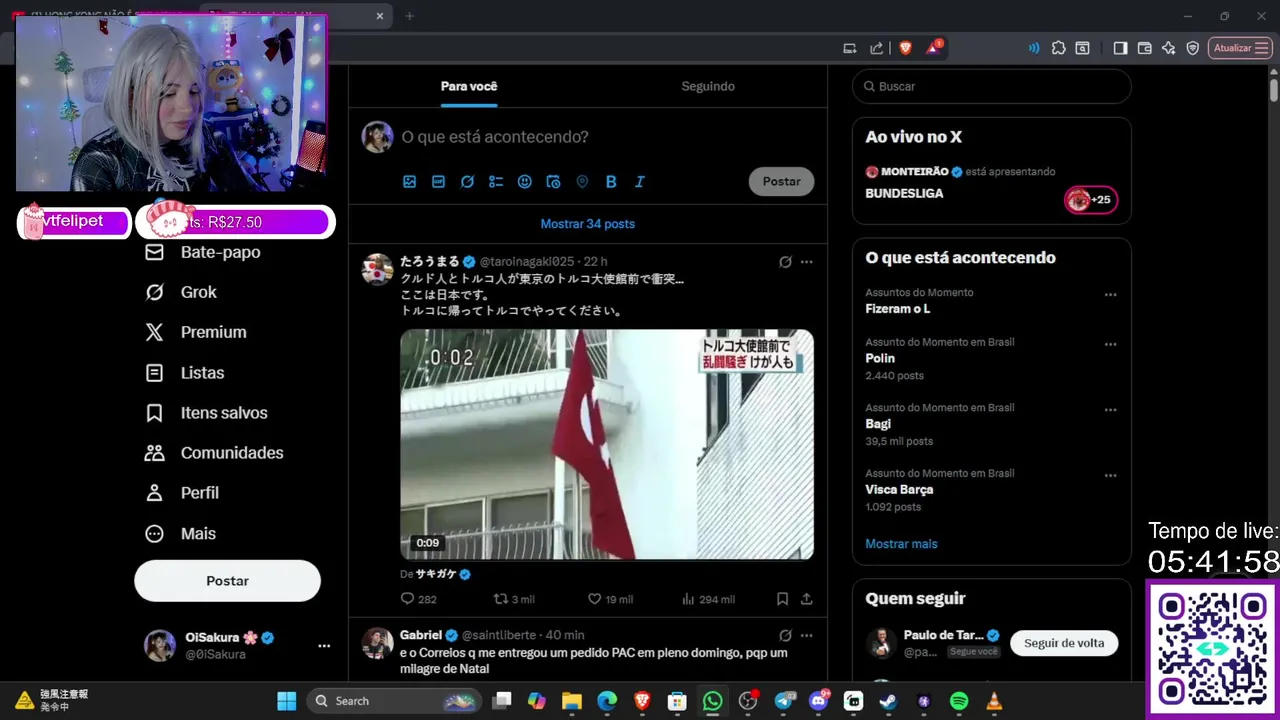Open account menu next to OiSakura
This screenshot has height=720, width=1280.
pyautogui.click(x=324, y=646)
